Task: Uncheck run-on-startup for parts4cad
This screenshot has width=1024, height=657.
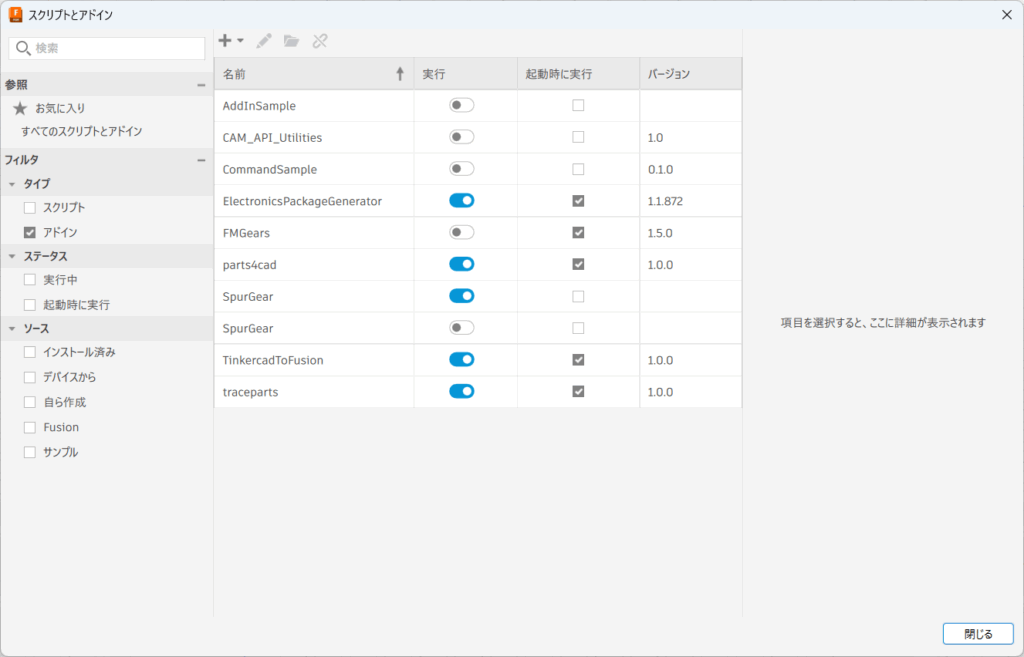Action: (x=578, y=264)
